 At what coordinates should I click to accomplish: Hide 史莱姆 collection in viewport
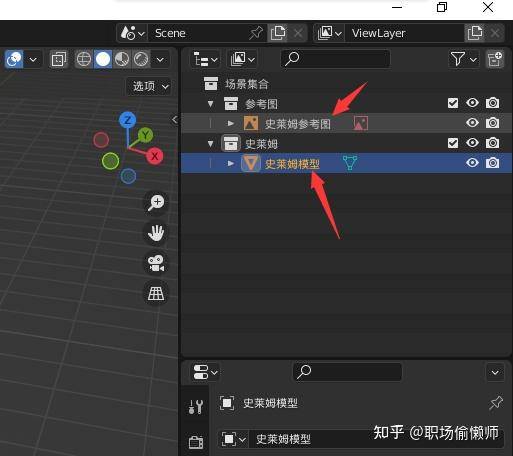click(x=472, y=143)
